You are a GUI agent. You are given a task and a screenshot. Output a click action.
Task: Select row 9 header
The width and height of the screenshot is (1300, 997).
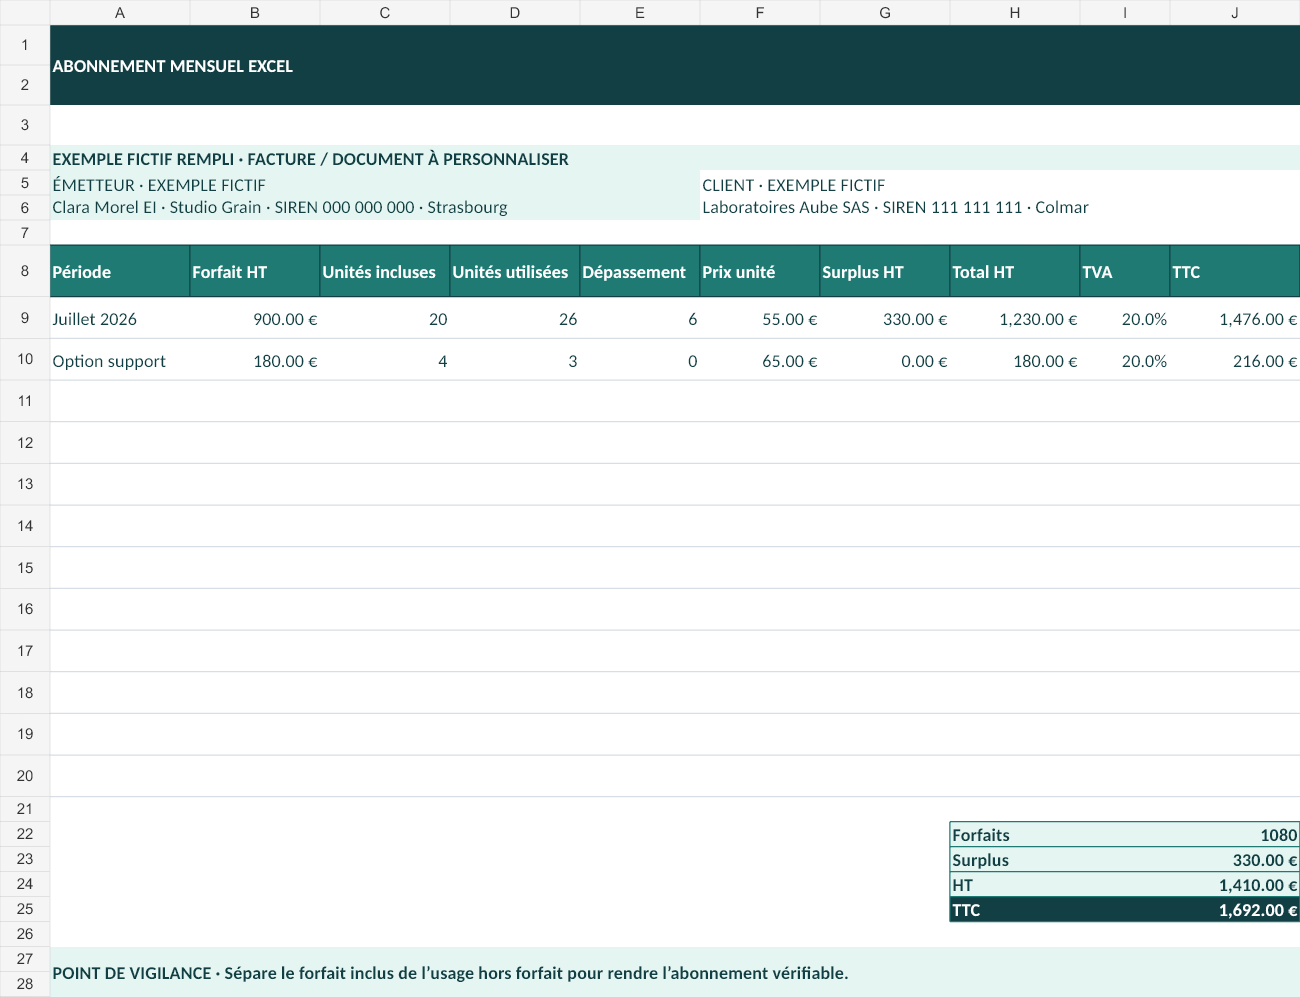(x=25, y=318)
